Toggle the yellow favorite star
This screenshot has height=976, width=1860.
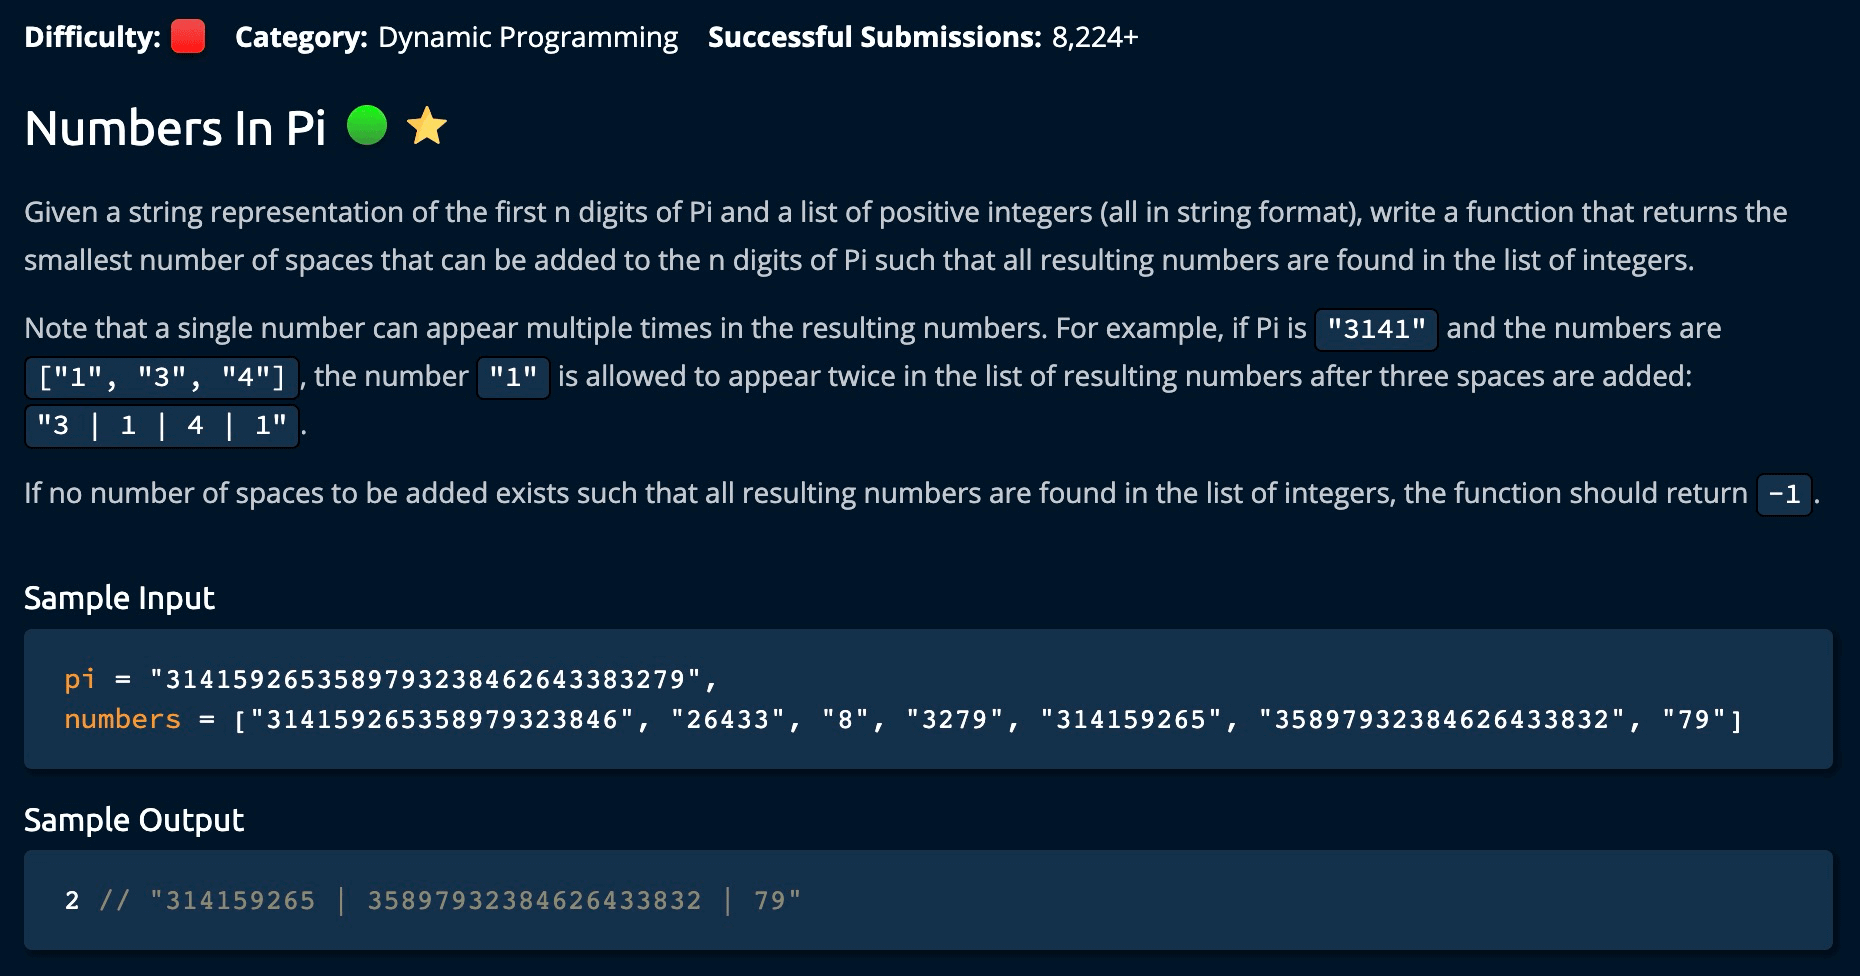pos(427,127)
